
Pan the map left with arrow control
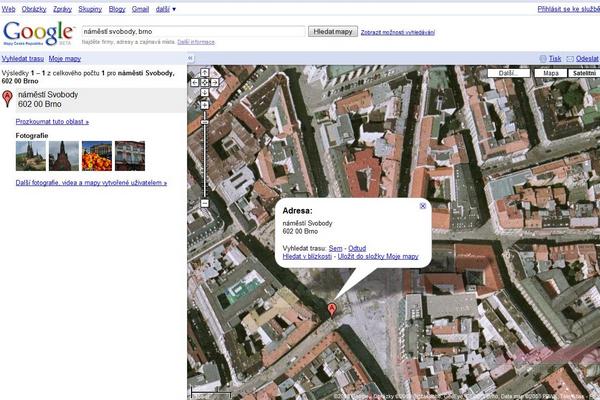194,82
